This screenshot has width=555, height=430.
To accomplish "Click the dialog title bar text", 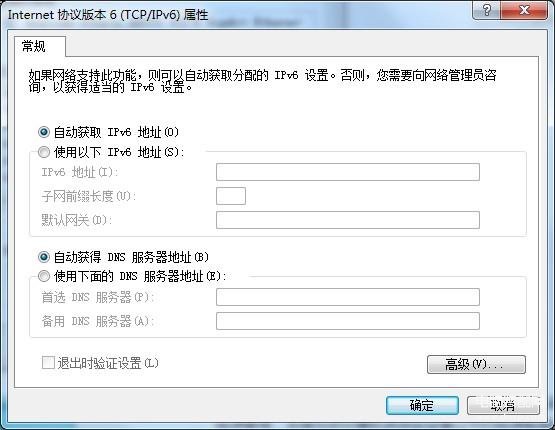I will [108, 15].
